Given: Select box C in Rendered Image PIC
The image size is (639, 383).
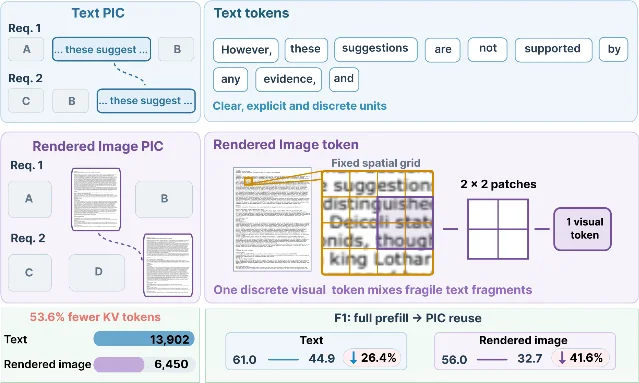Looking at the screenshot, I should (x=30, y=273).
